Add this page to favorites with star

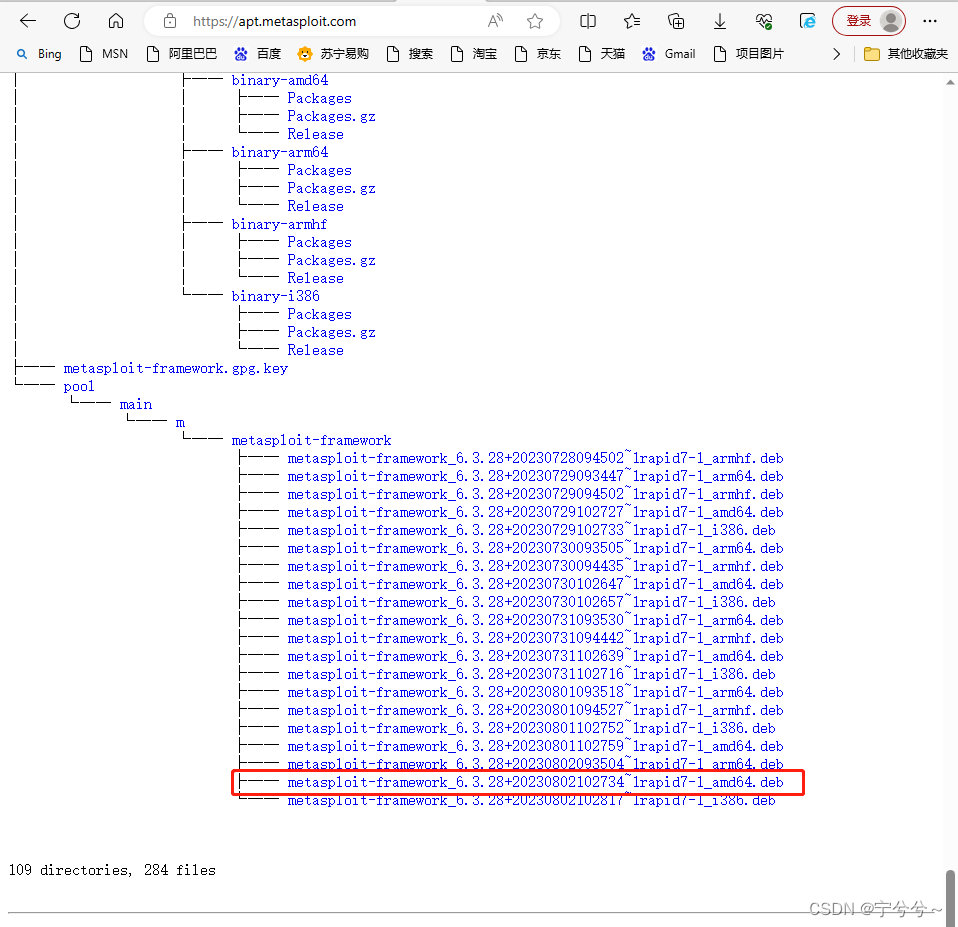(x=535, y=21)
